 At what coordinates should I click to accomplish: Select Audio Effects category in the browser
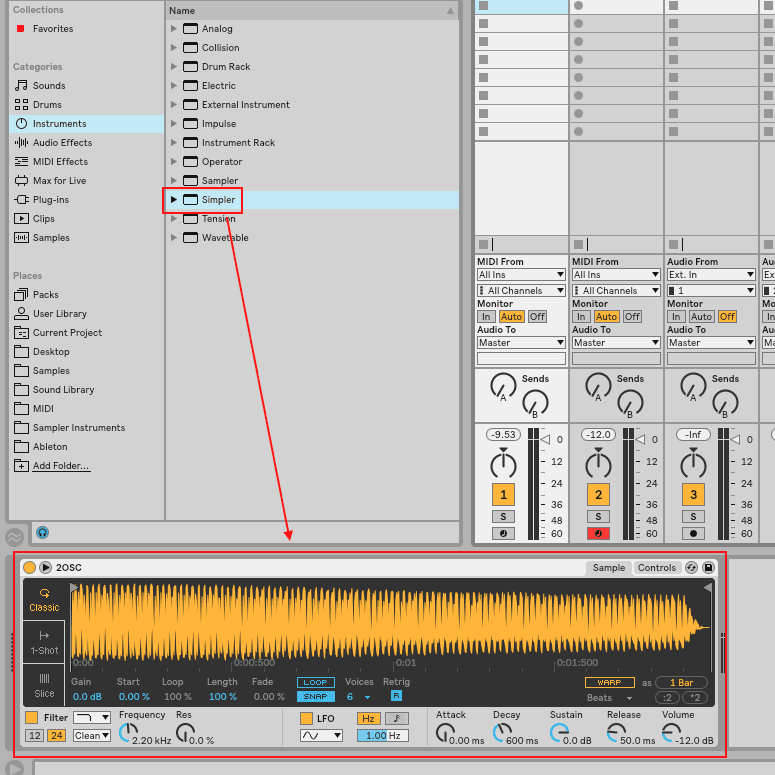coord(62,143)
